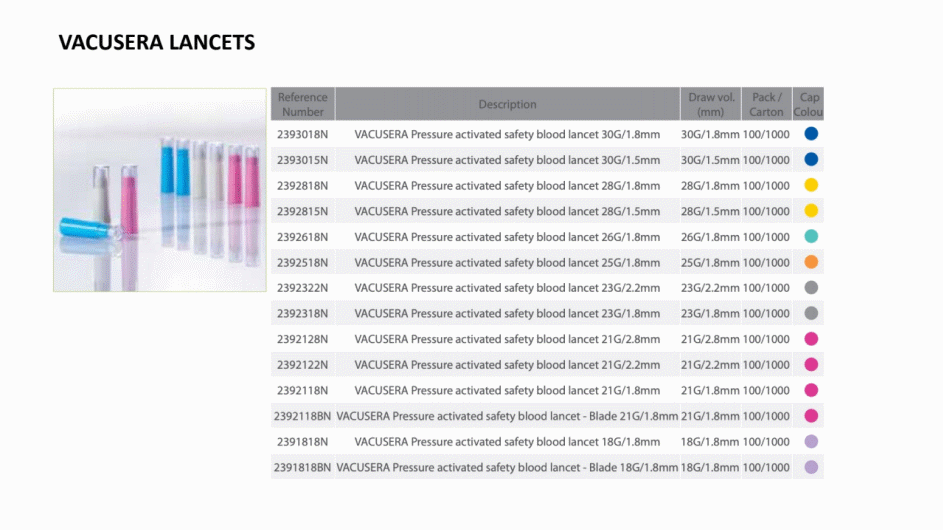Click reference number 2392122N
This screenshot has width=943, height=530.
(x=303, y=365)
